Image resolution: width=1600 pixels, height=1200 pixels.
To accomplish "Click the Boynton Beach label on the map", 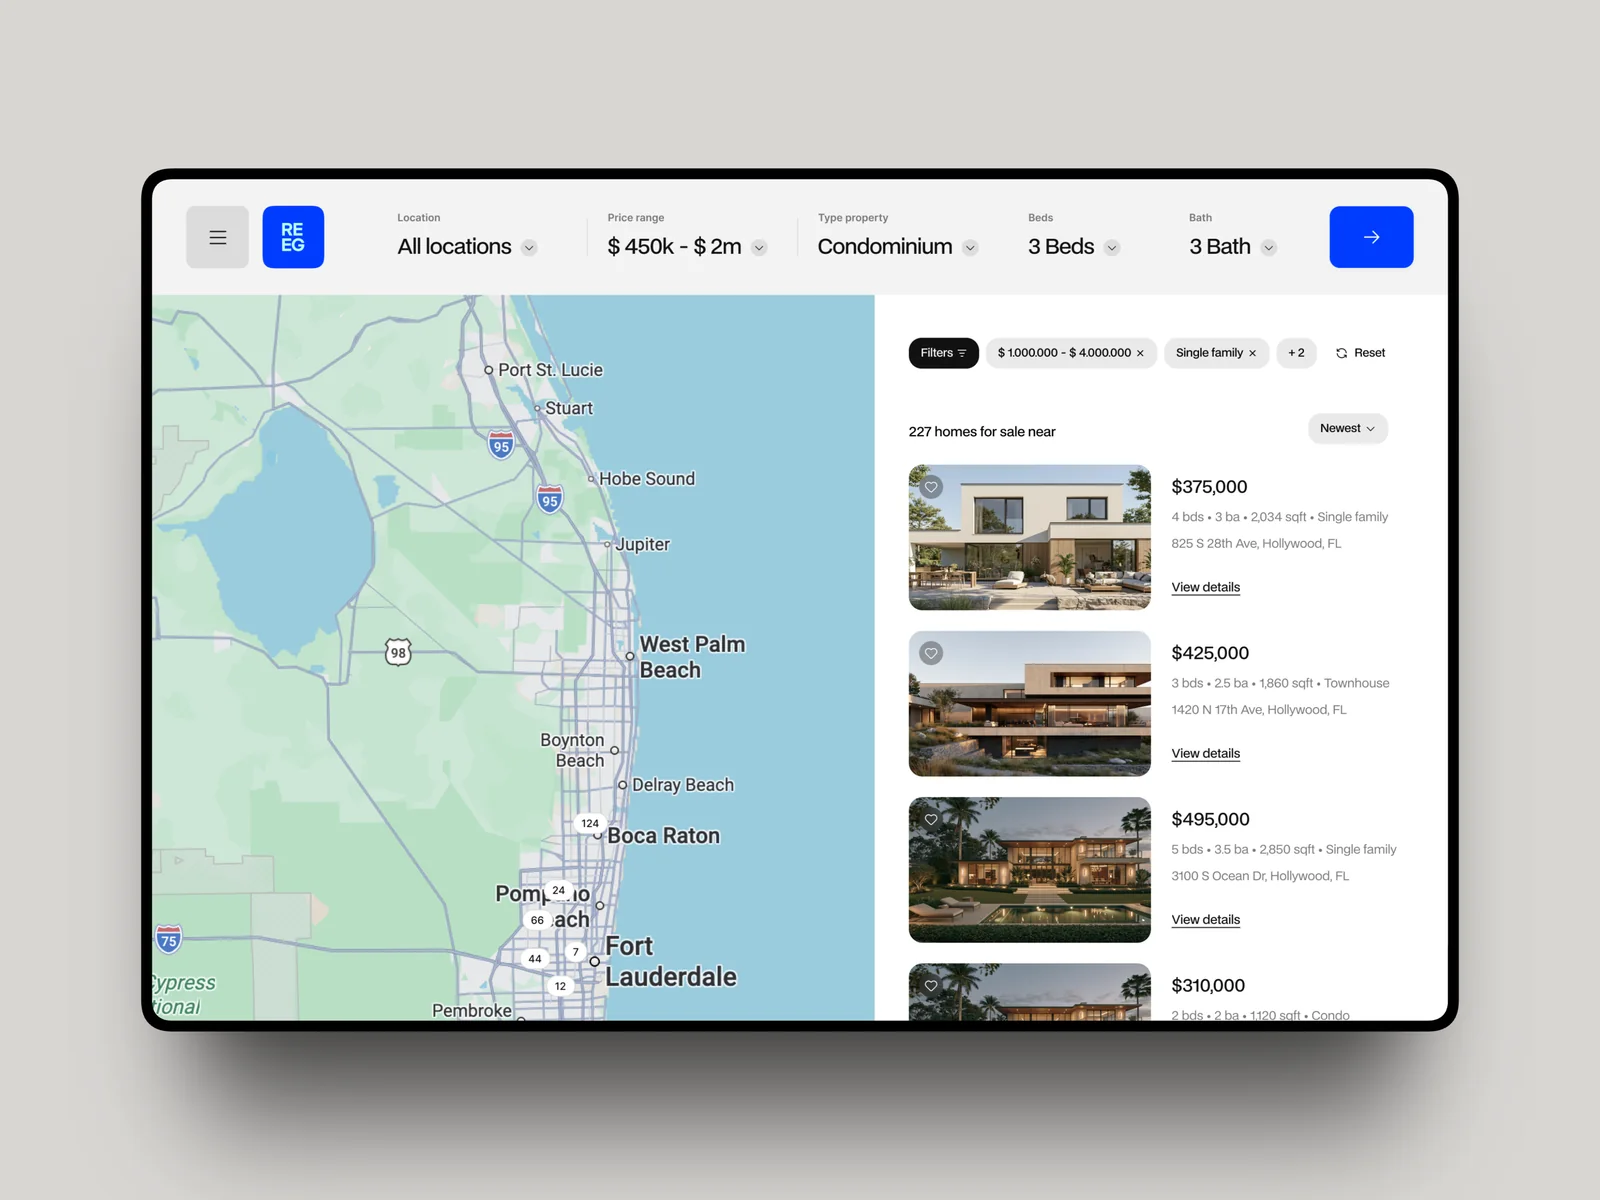I will [x=573, y=750].
